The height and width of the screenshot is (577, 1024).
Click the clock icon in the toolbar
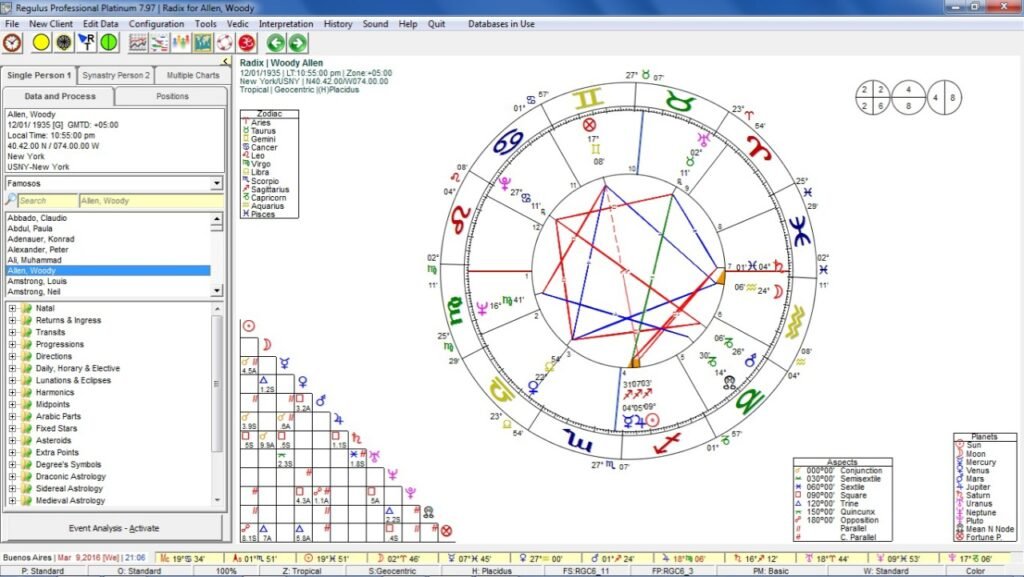point(12,43)
